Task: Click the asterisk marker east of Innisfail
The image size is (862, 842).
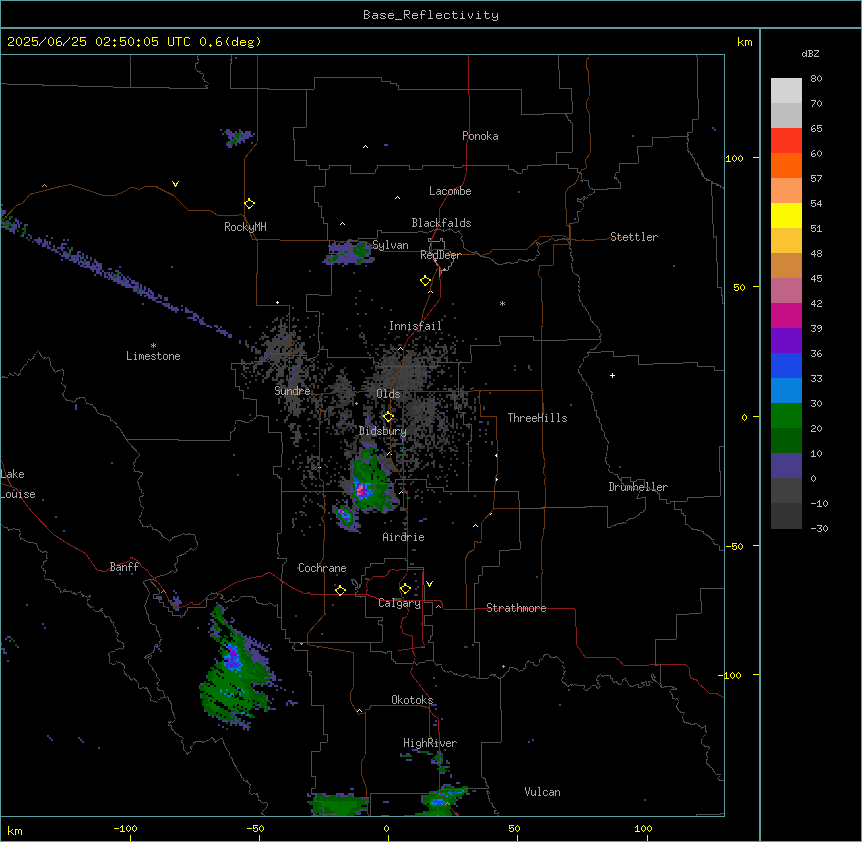Action: click(x=502, y=303)
